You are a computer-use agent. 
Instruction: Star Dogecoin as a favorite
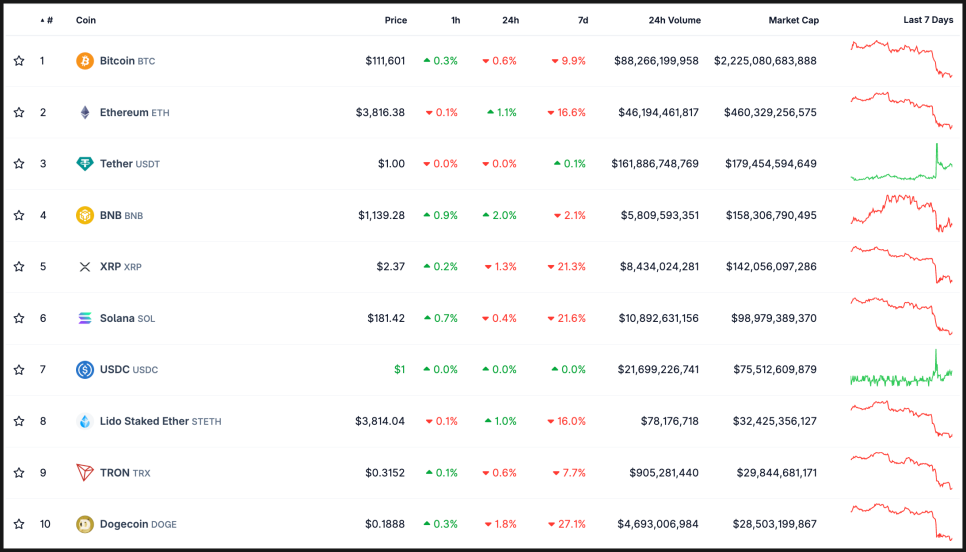[19, 524]
